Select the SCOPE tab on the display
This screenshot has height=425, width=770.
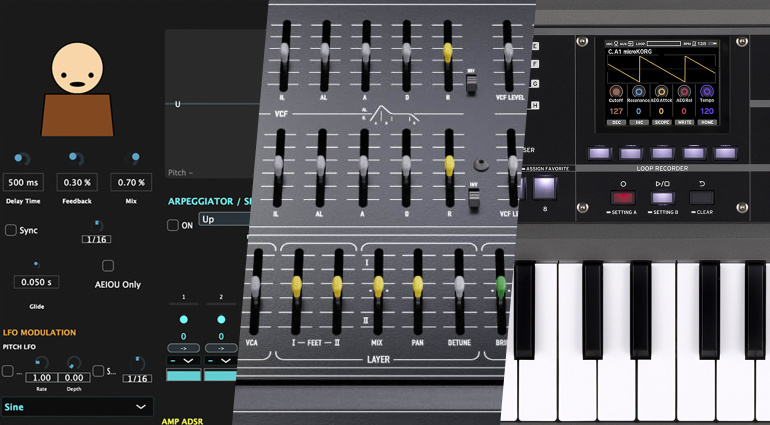pos(661,122)
